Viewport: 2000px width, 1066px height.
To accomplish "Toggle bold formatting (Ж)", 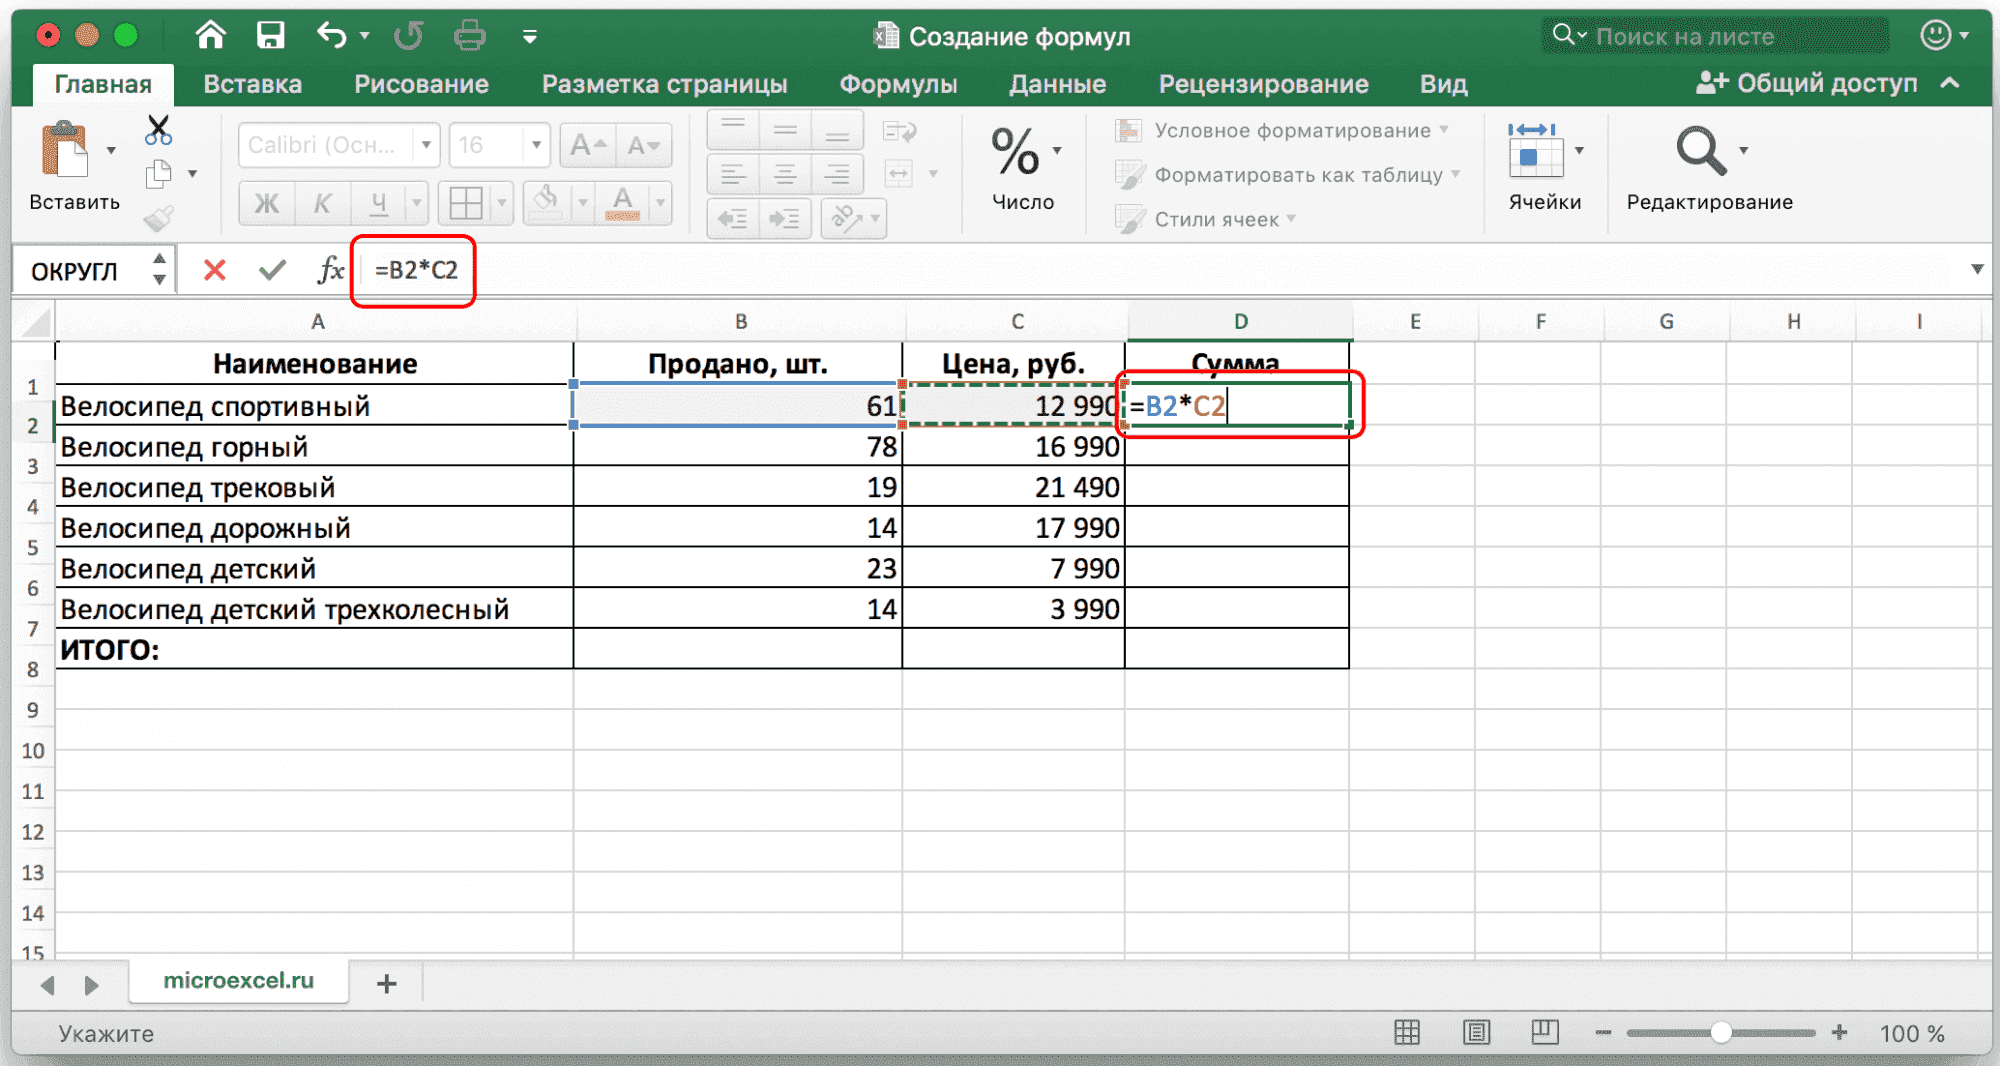I will point(266,204).
